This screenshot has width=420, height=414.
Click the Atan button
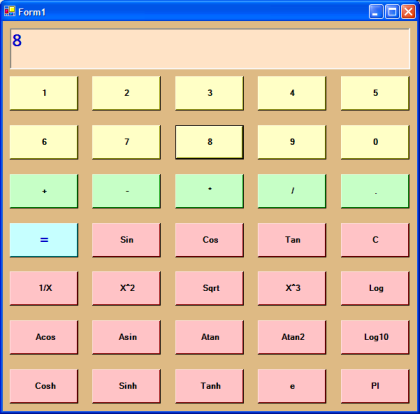[x=209, y=337]
